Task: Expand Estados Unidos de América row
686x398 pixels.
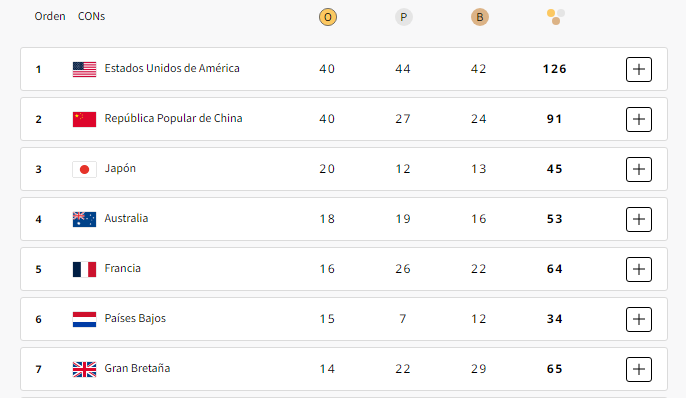Action: (x=639, y=69)
